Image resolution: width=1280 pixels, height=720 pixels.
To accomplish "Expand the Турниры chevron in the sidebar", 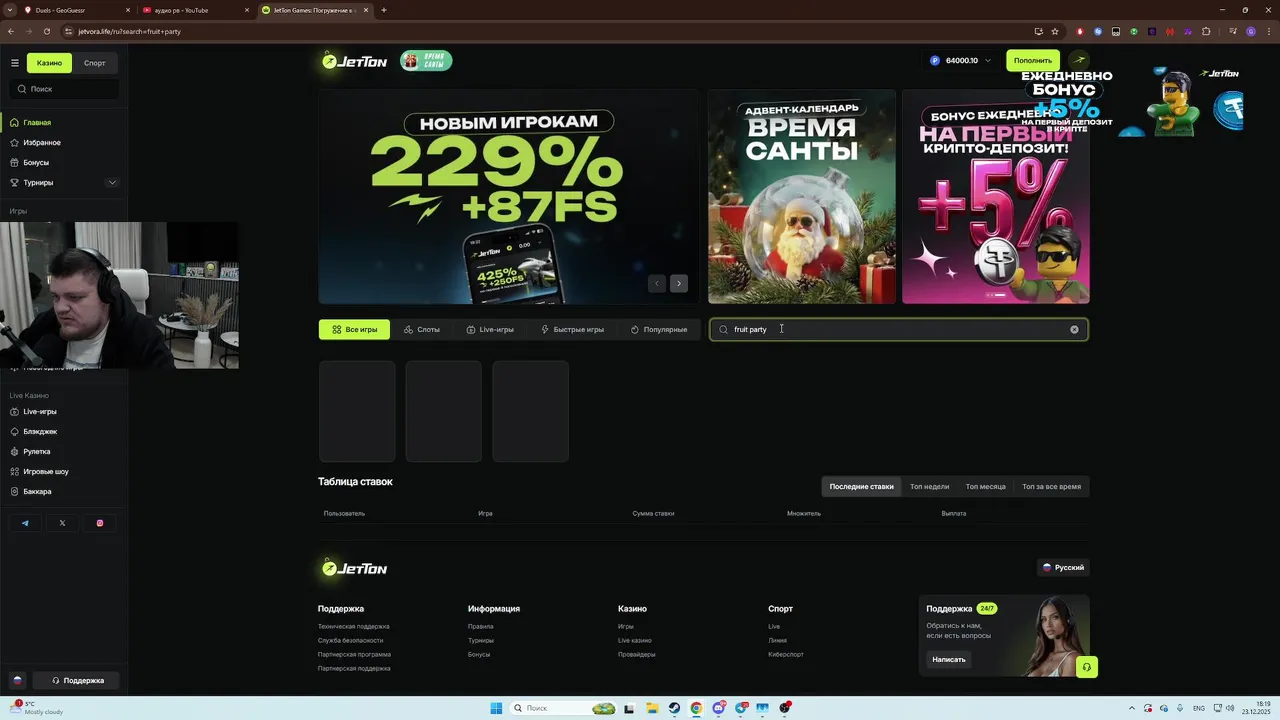I will (112, 183).
